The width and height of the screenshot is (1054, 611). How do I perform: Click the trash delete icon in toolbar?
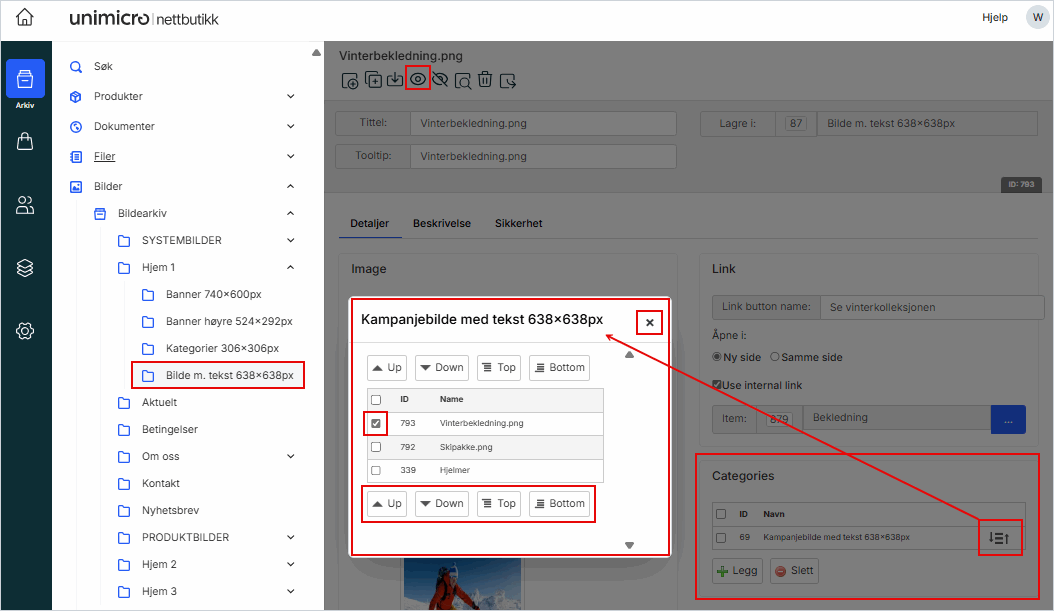click(484, 80)
